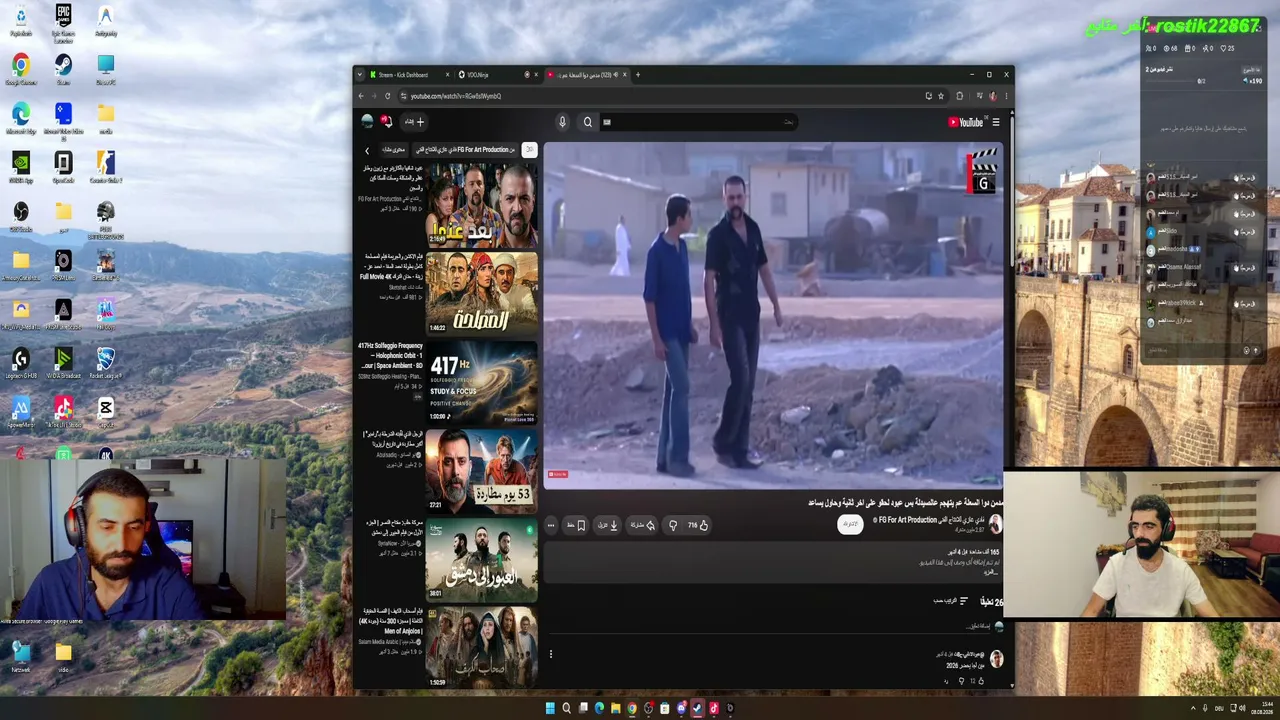Screen dimensions: 1280x720
Task: Click the YouTube create button
Action: [414, 122]
